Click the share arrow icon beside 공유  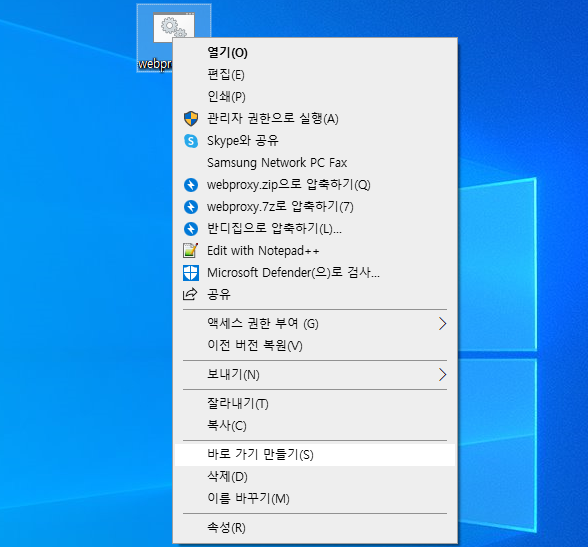coord(190,294)
